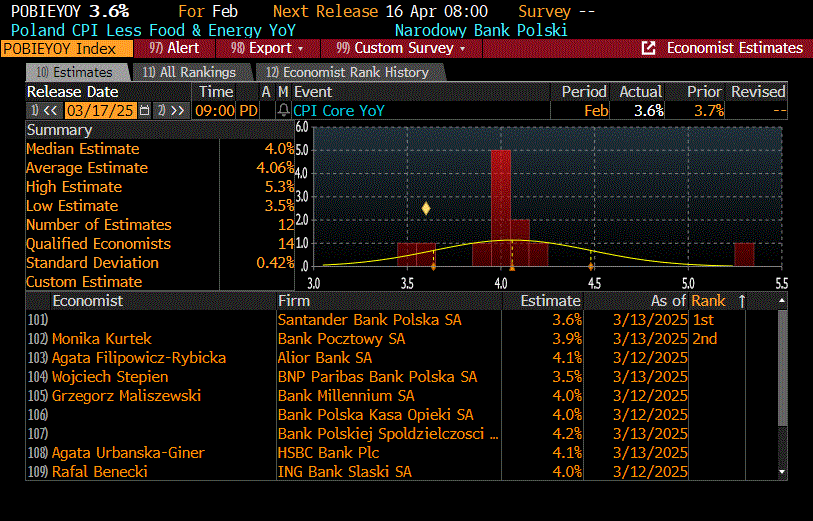The height and width of the screenshot is (521, 813).
Task: Select economist Rafal Benecki
Action: point(100,472)
